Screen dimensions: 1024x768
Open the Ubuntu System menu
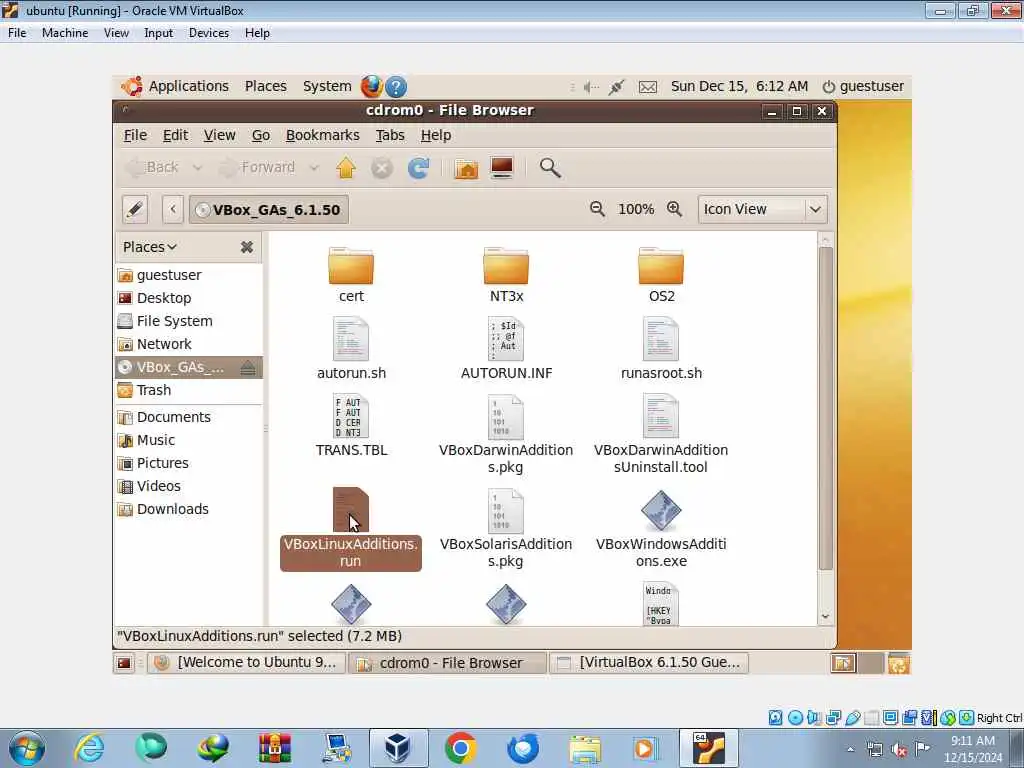(327, 86)
